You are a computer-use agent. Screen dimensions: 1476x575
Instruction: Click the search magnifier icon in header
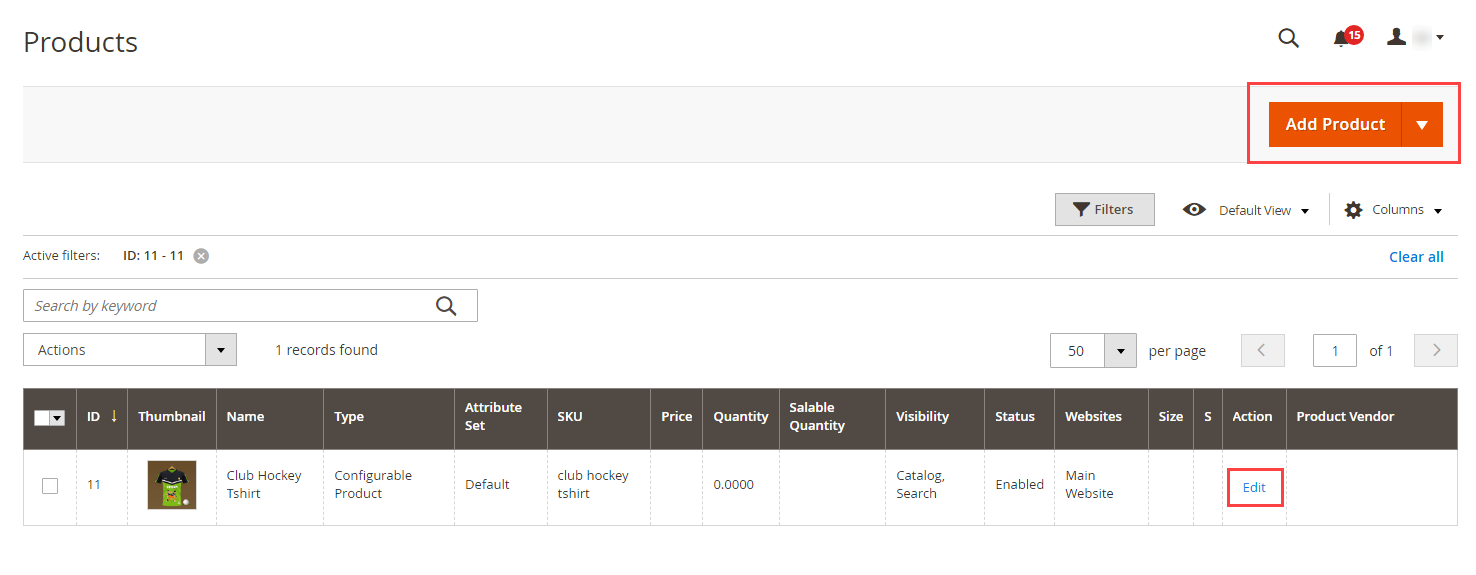(x=1288, y=38)
